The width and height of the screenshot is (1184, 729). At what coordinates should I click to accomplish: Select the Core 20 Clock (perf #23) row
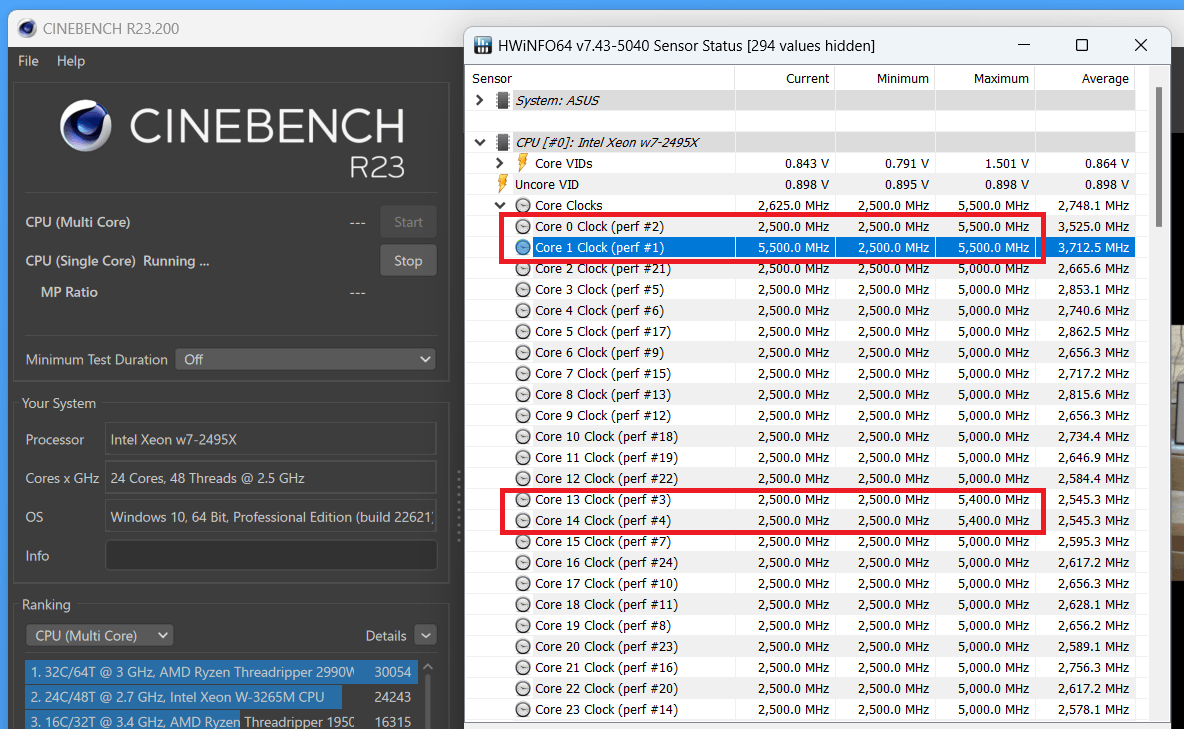[800, 647]
